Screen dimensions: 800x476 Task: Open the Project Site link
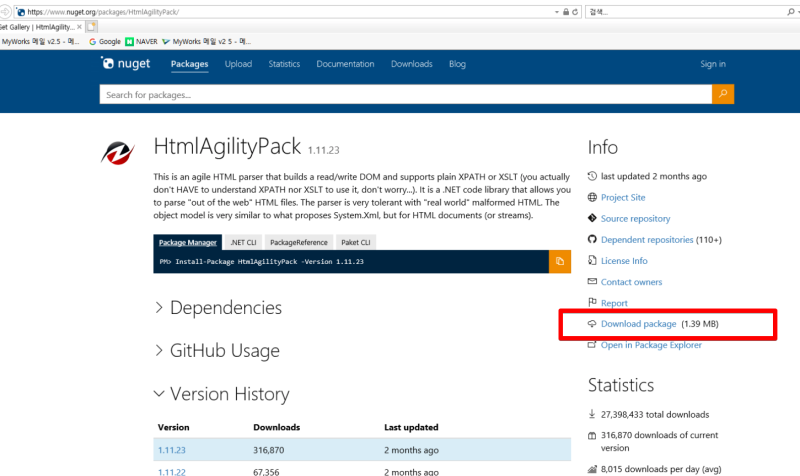623,197
